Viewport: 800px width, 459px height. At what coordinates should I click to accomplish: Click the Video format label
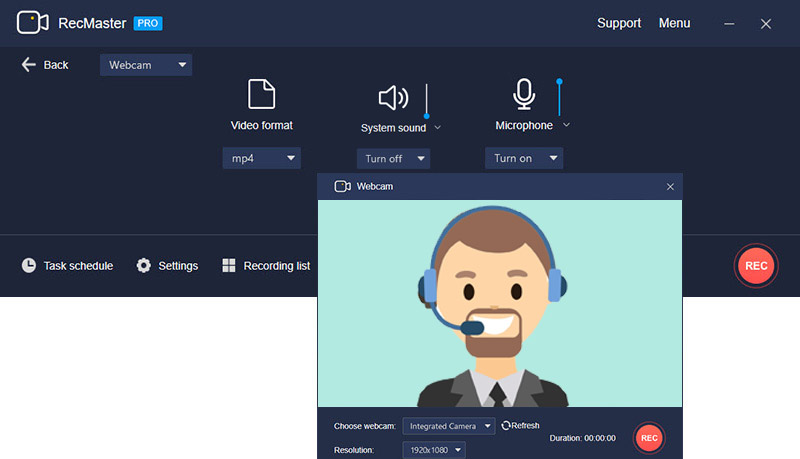[x=262, y=125]
